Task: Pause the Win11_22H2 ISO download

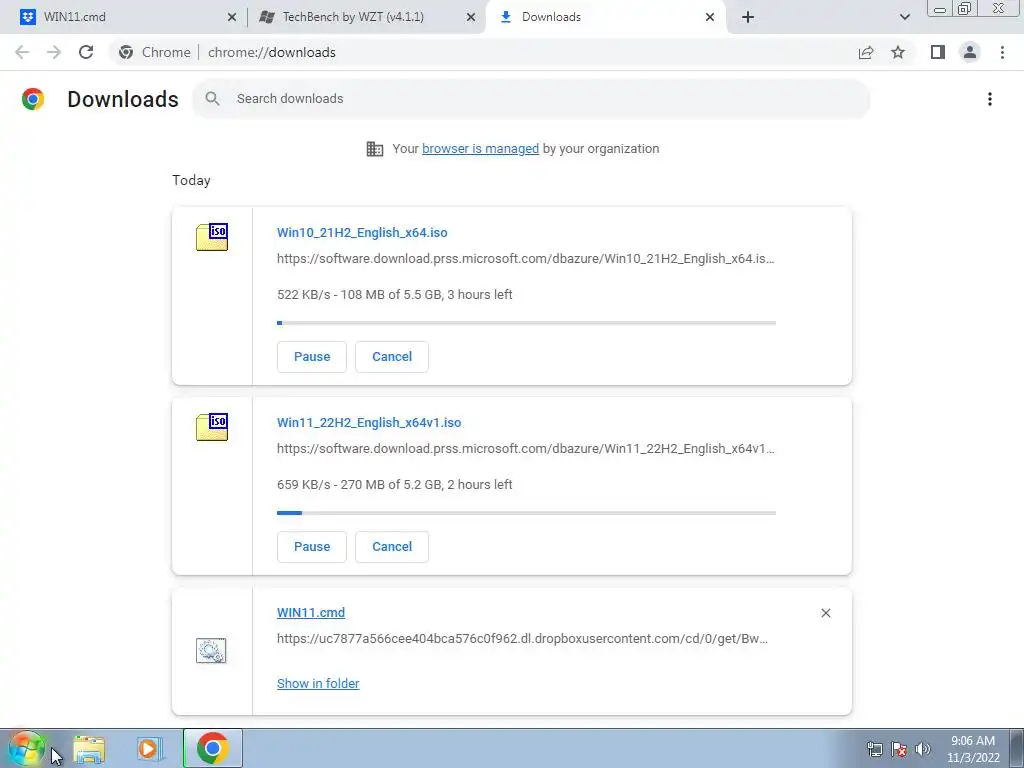Action: point(312,547)
